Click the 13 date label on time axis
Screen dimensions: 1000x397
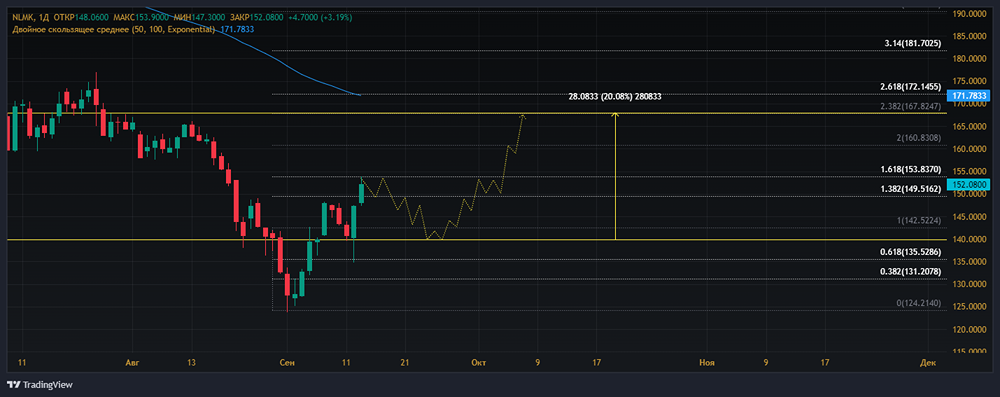click(x=192, y=363)
